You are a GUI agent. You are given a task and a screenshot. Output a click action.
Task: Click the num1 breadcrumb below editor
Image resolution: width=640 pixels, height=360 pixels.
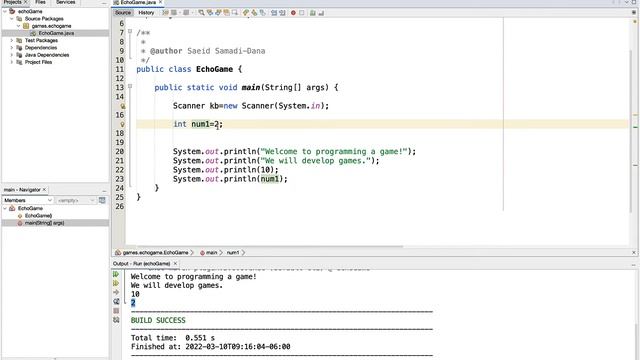click(233, 253)
